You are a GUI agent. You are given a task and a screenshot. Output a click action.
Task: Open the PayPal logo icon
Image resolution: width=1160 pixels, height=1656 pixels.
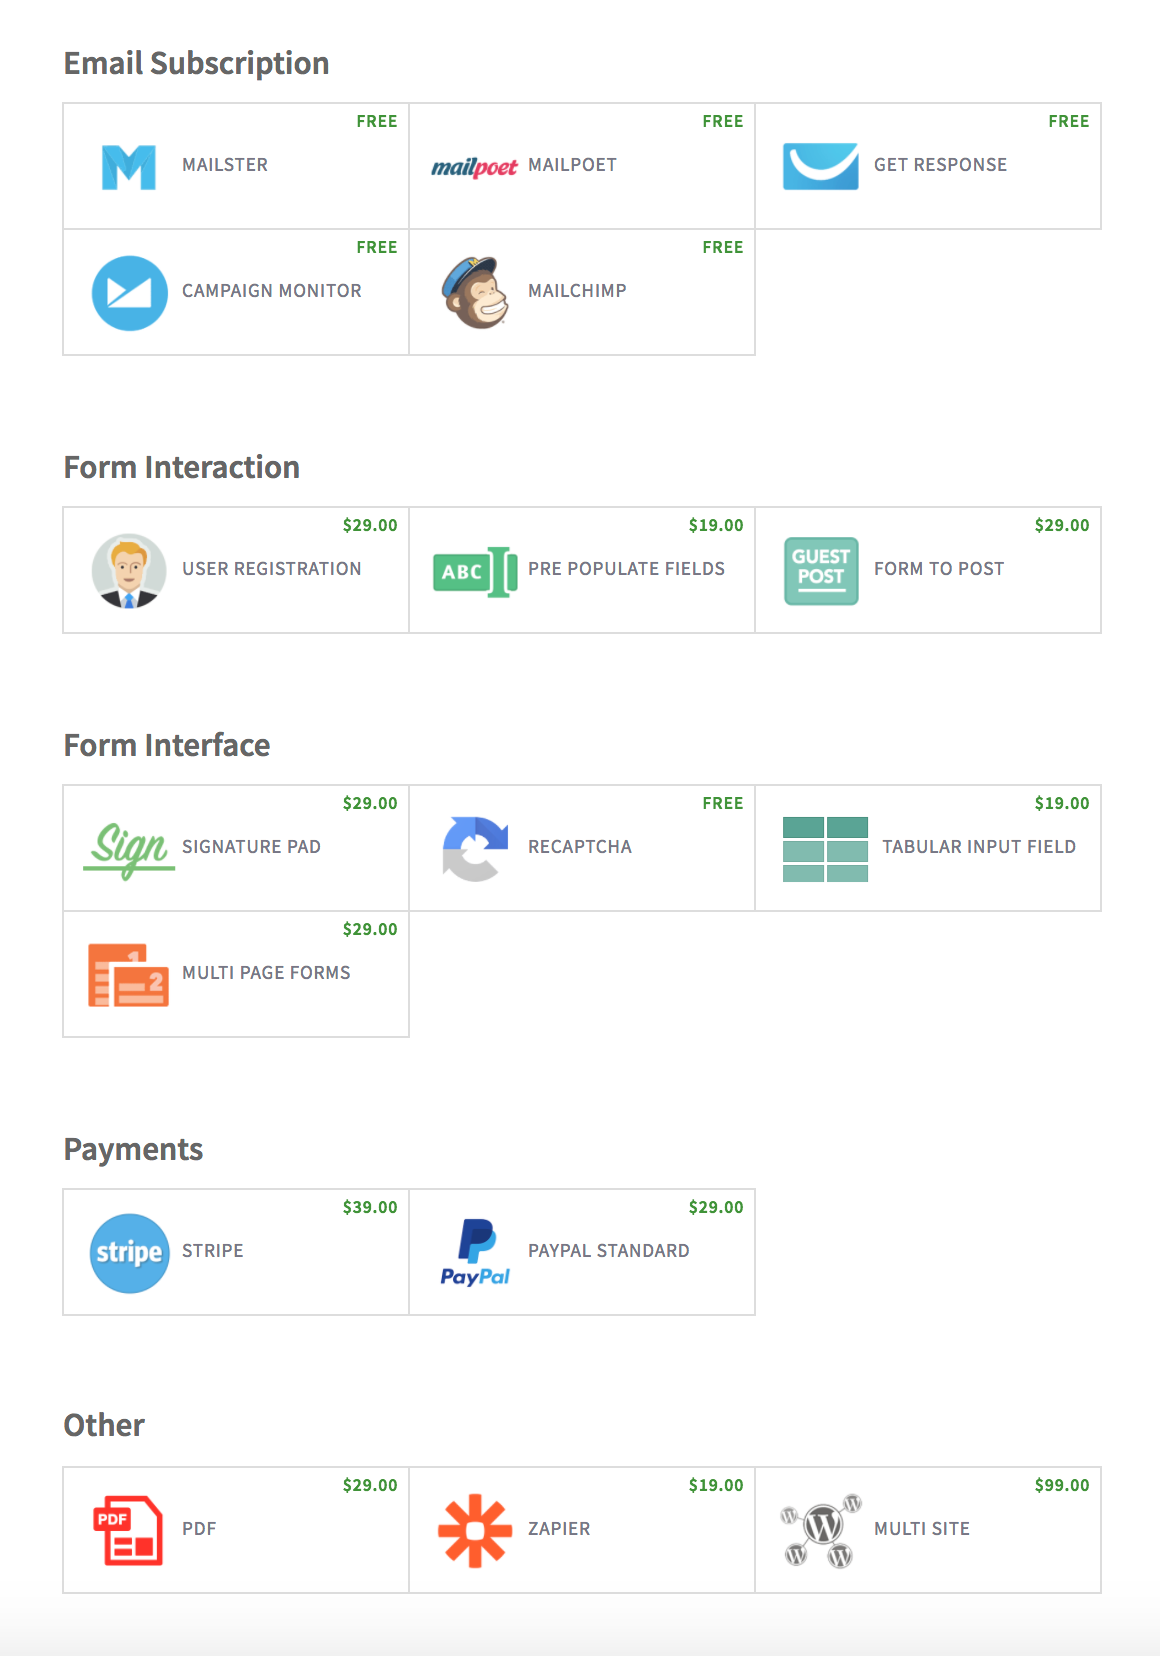point(475,1253)
